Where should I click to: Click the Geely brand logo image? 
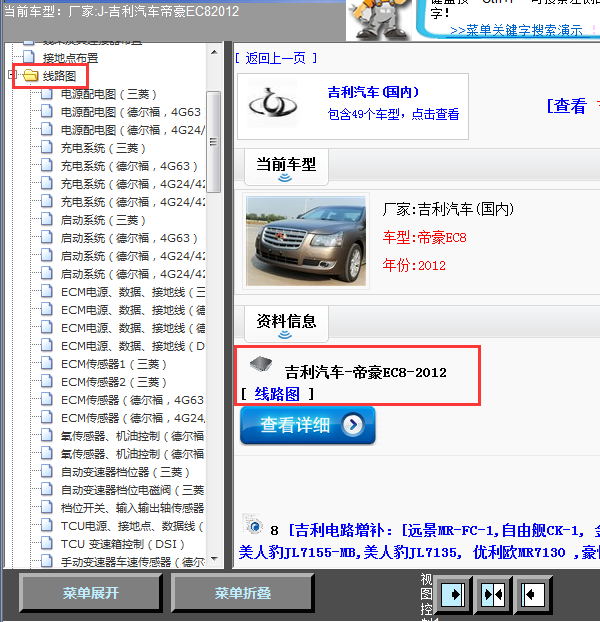pyautogui.click(x=272, y=105)
